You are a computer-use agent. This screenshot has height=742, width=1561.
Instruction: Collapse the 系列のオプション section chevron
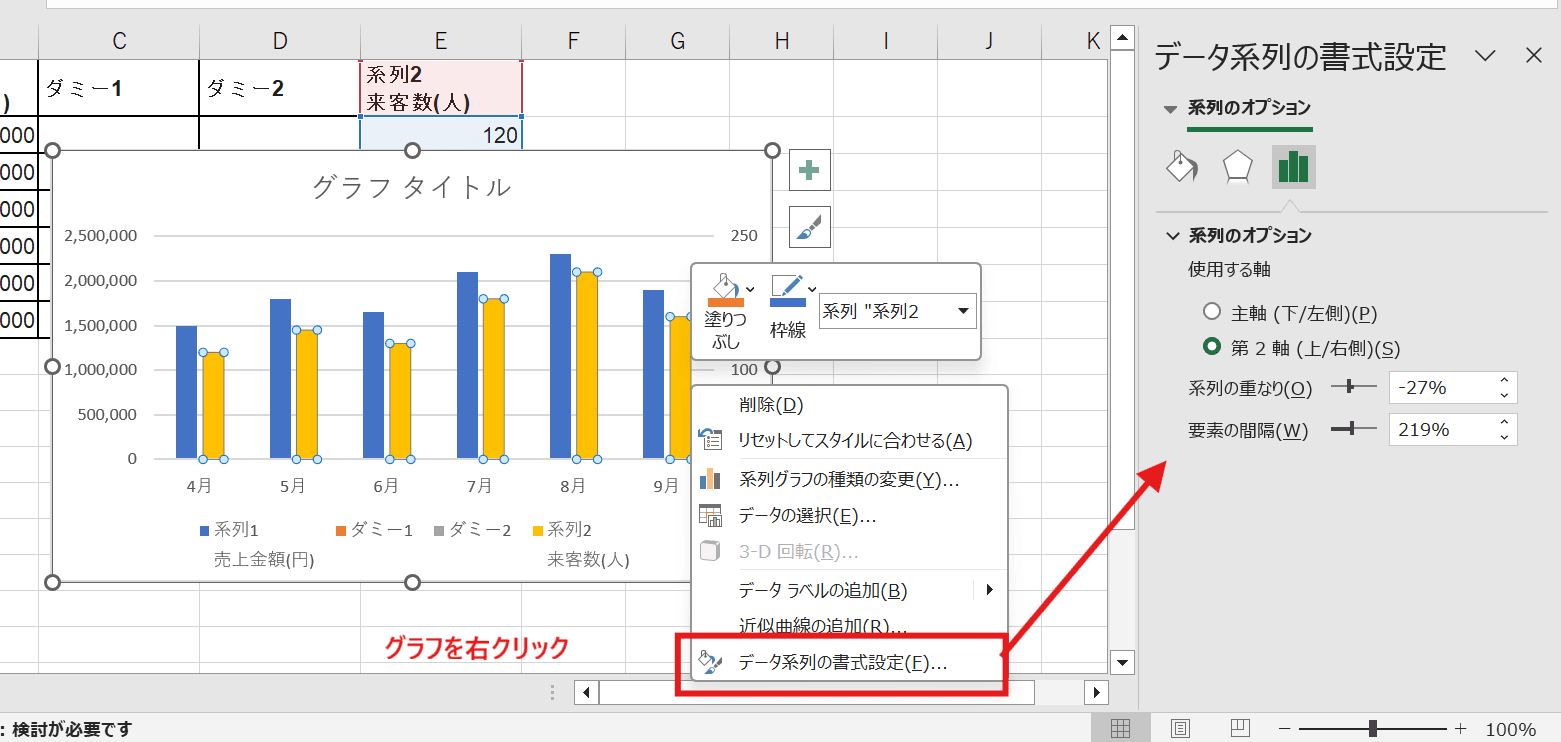click(x=1173, y=236)
